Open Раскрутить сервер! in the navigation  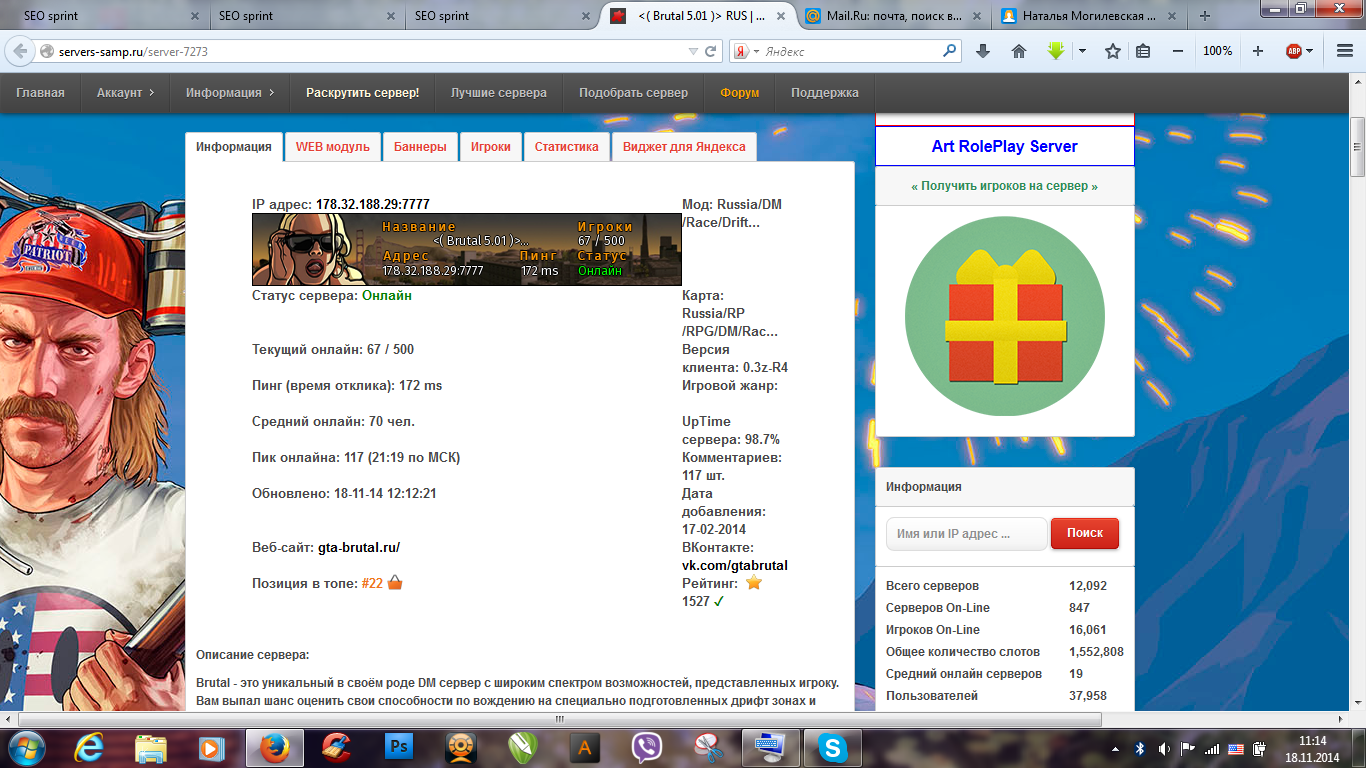coord(362,92)
